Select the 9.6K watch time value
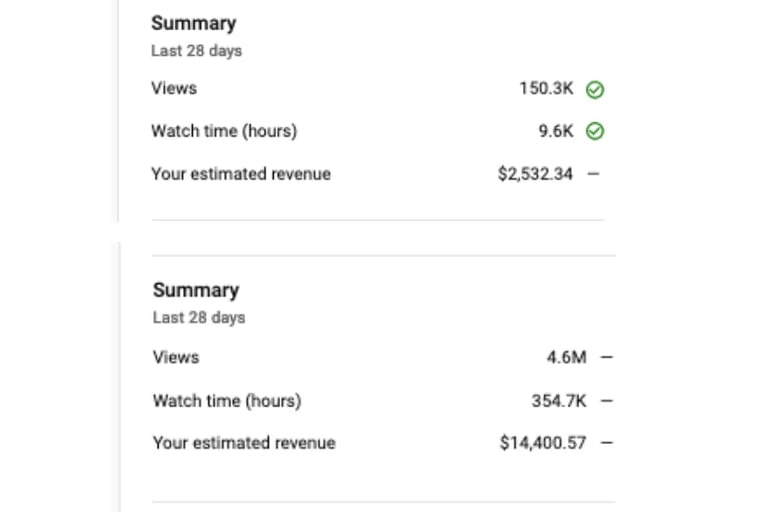 click(556, 131)
